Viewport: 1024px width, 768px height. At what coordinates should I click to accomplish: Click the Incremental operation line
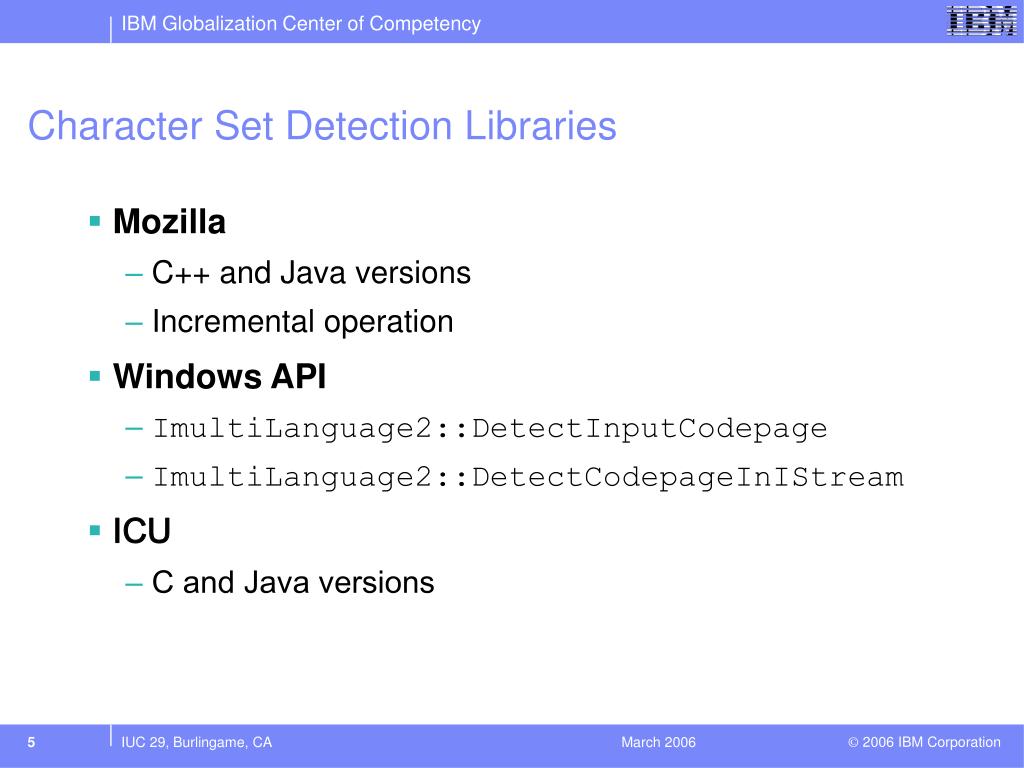tap(302, 322)
